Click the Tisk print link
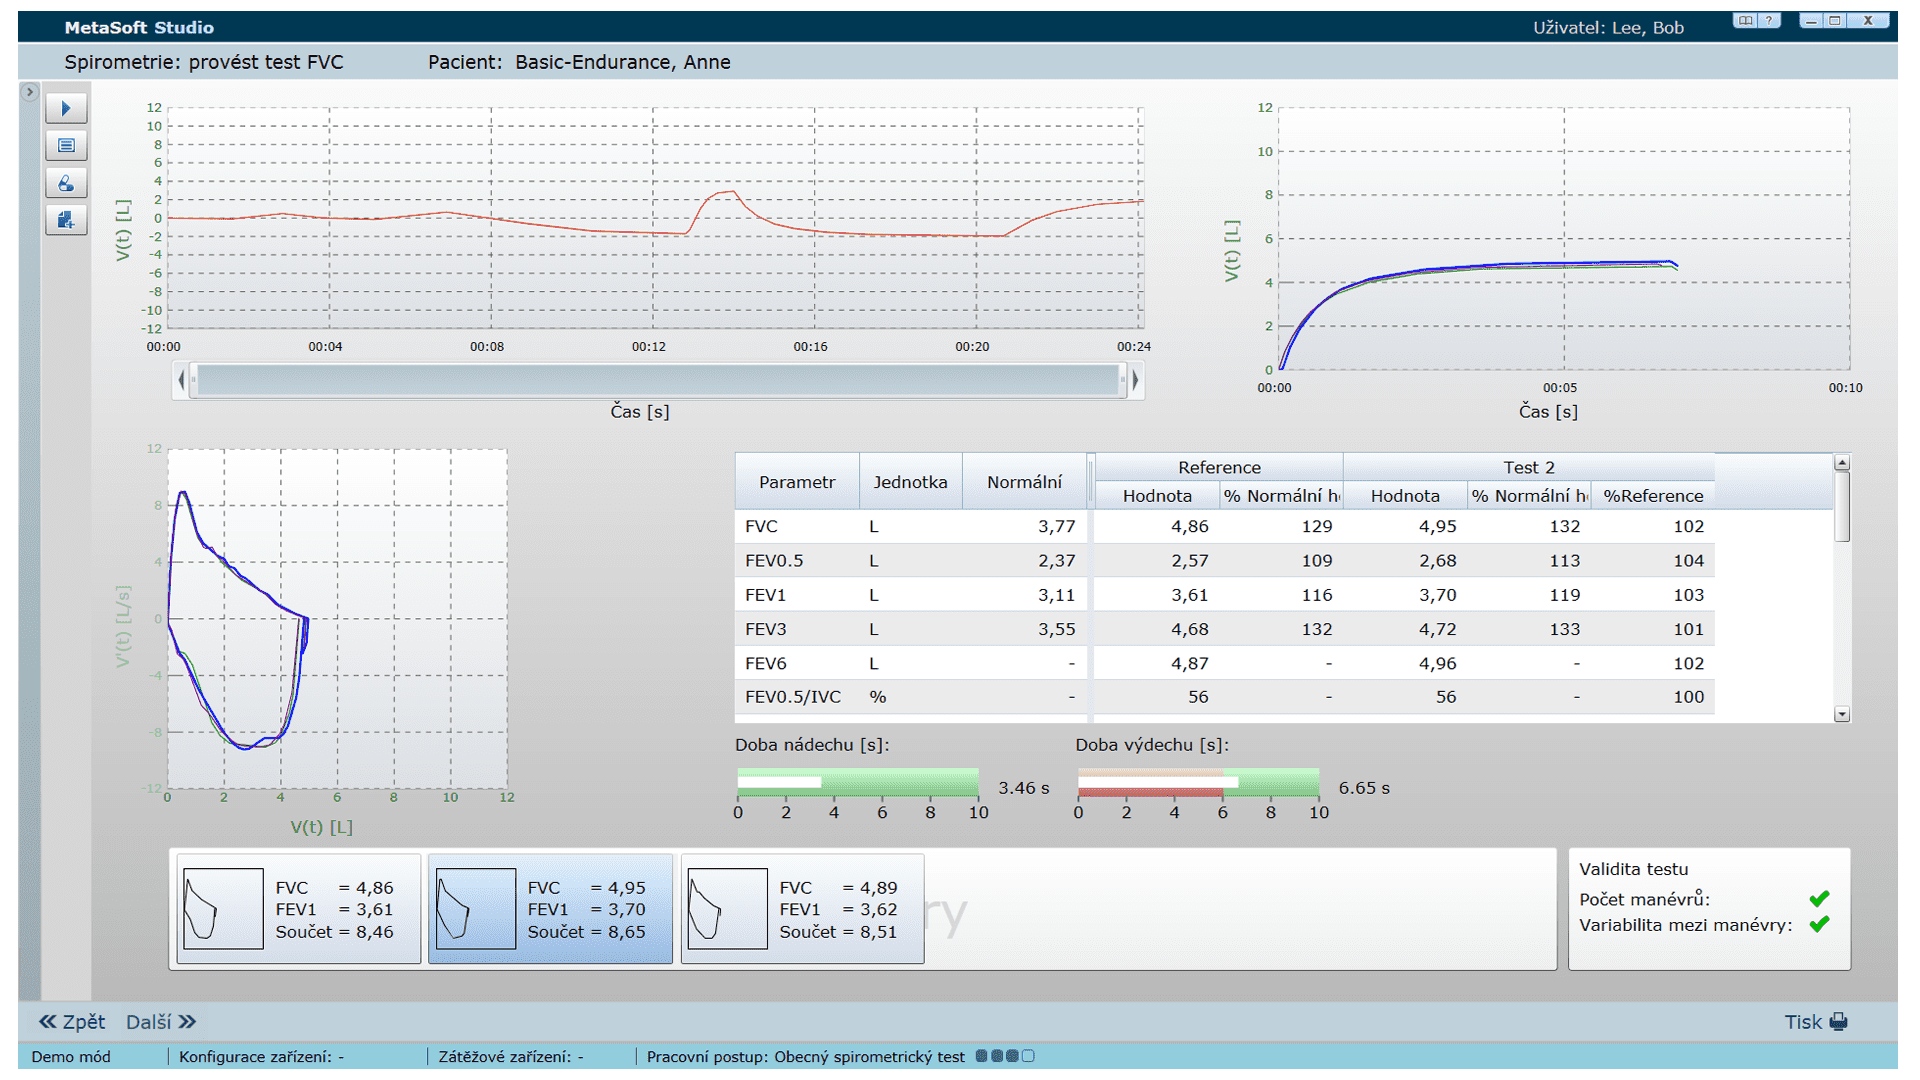The width and height of the screenshot is (1920, 1080). (1805, 1021)
